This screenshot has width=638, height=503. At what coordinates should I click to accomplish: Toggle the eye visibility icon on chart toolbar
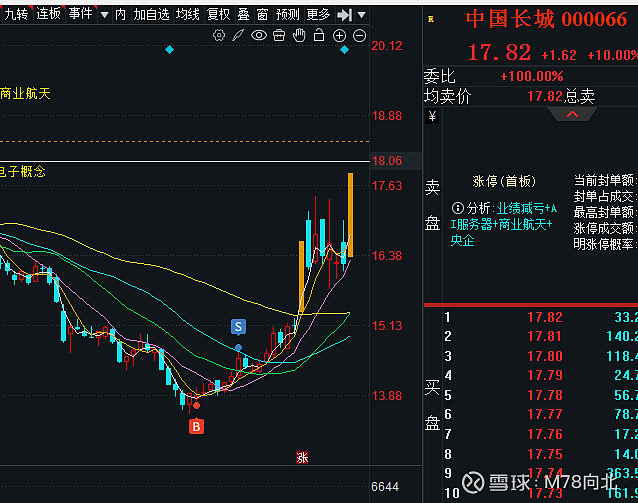point(259,36)
